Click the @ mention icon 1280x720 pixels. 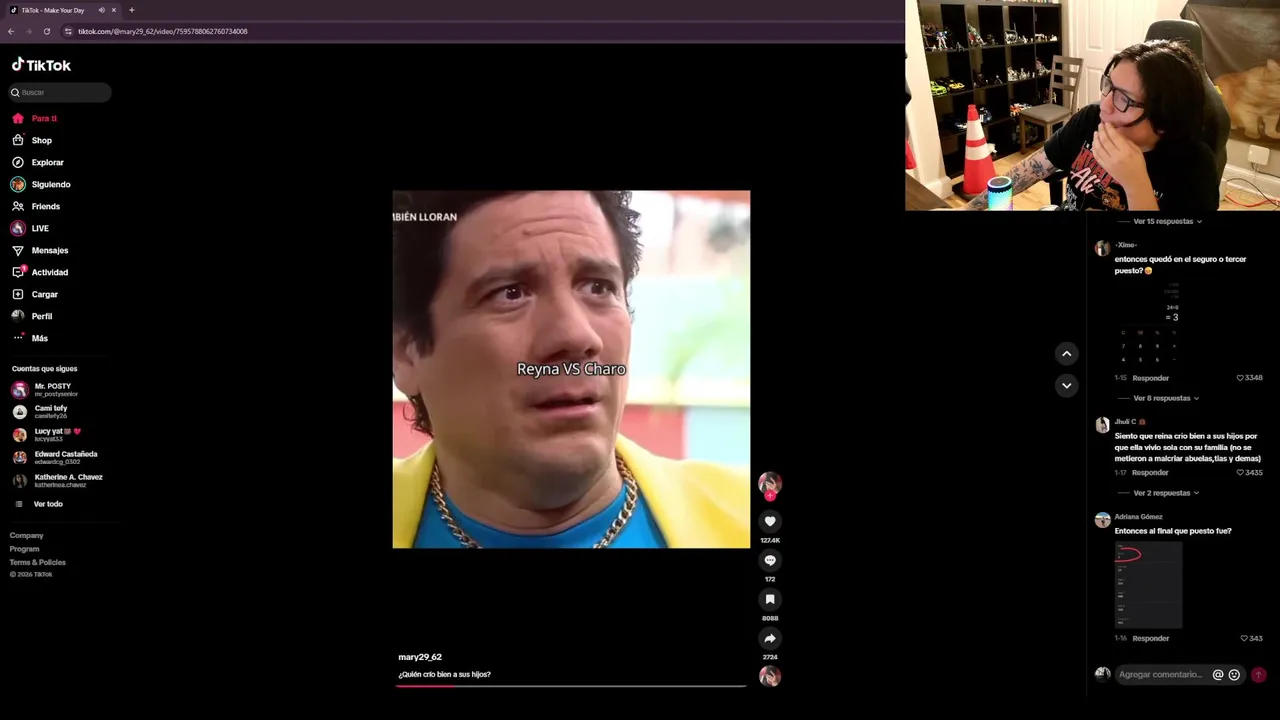click(x=1218, y=675)
